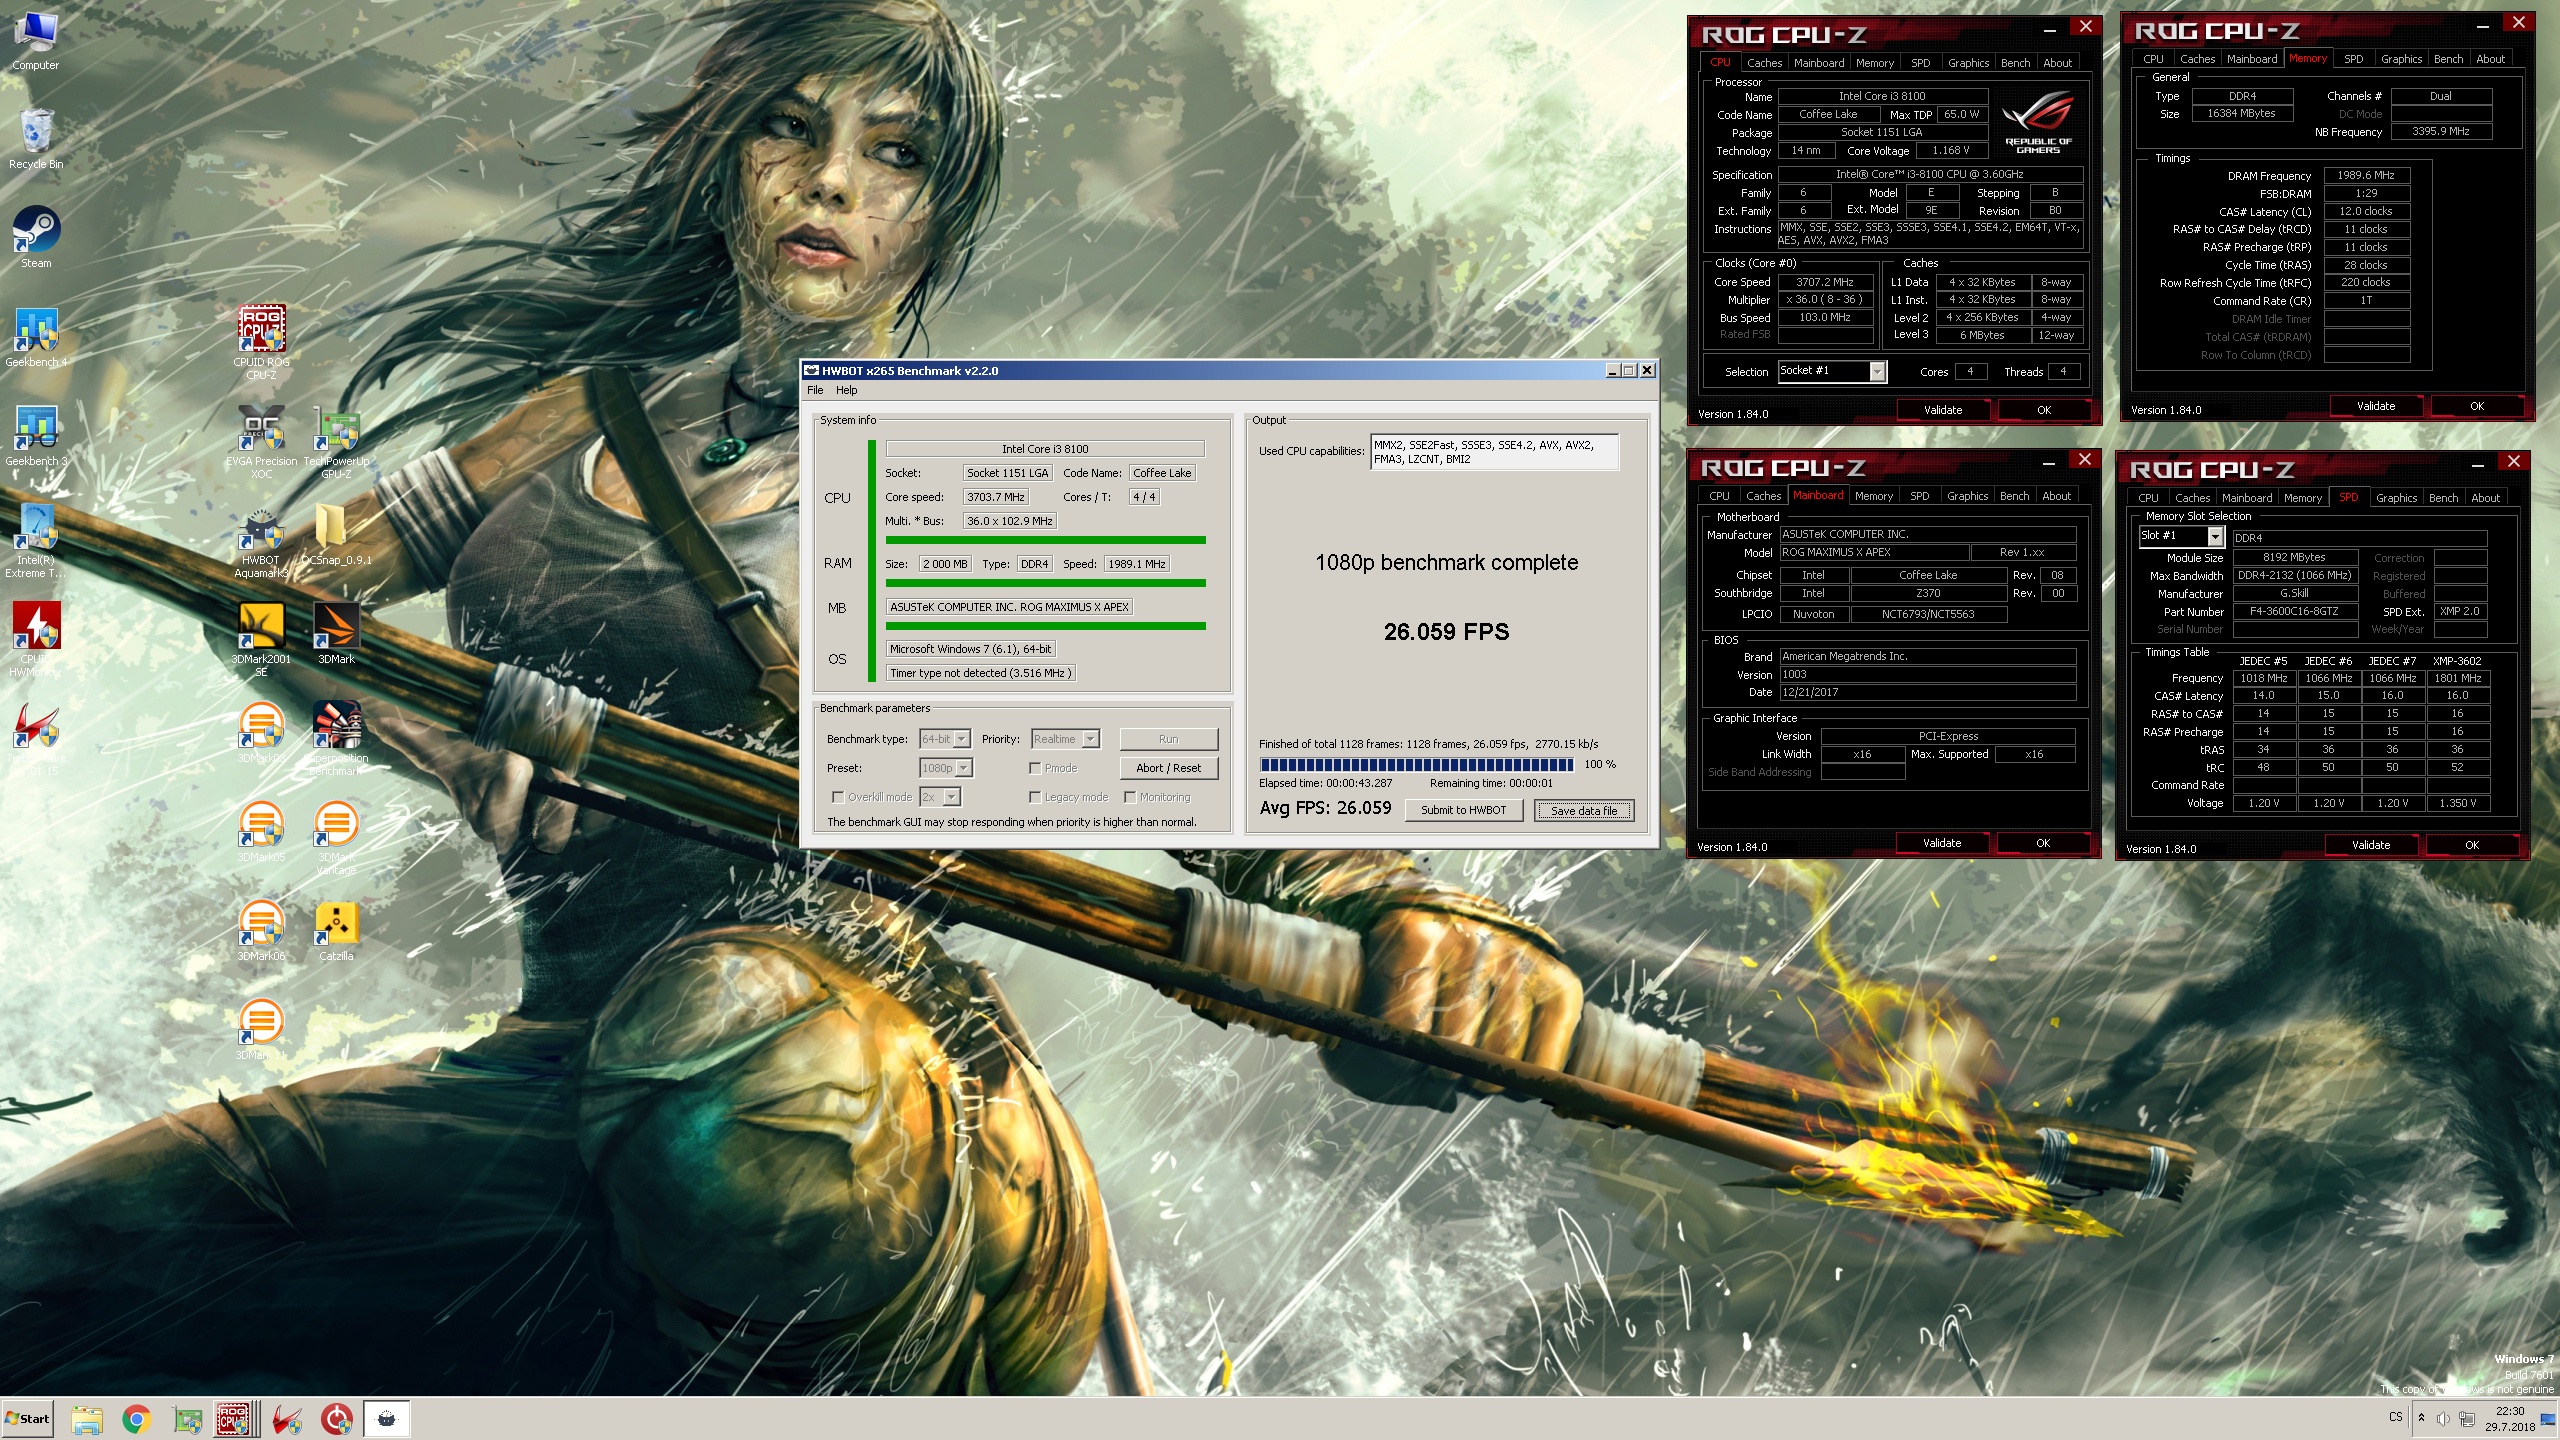This screenshot has width=2560, height=1440.
Task: Click the benchmark 100% progress bar
Action: coord(1416,764)
